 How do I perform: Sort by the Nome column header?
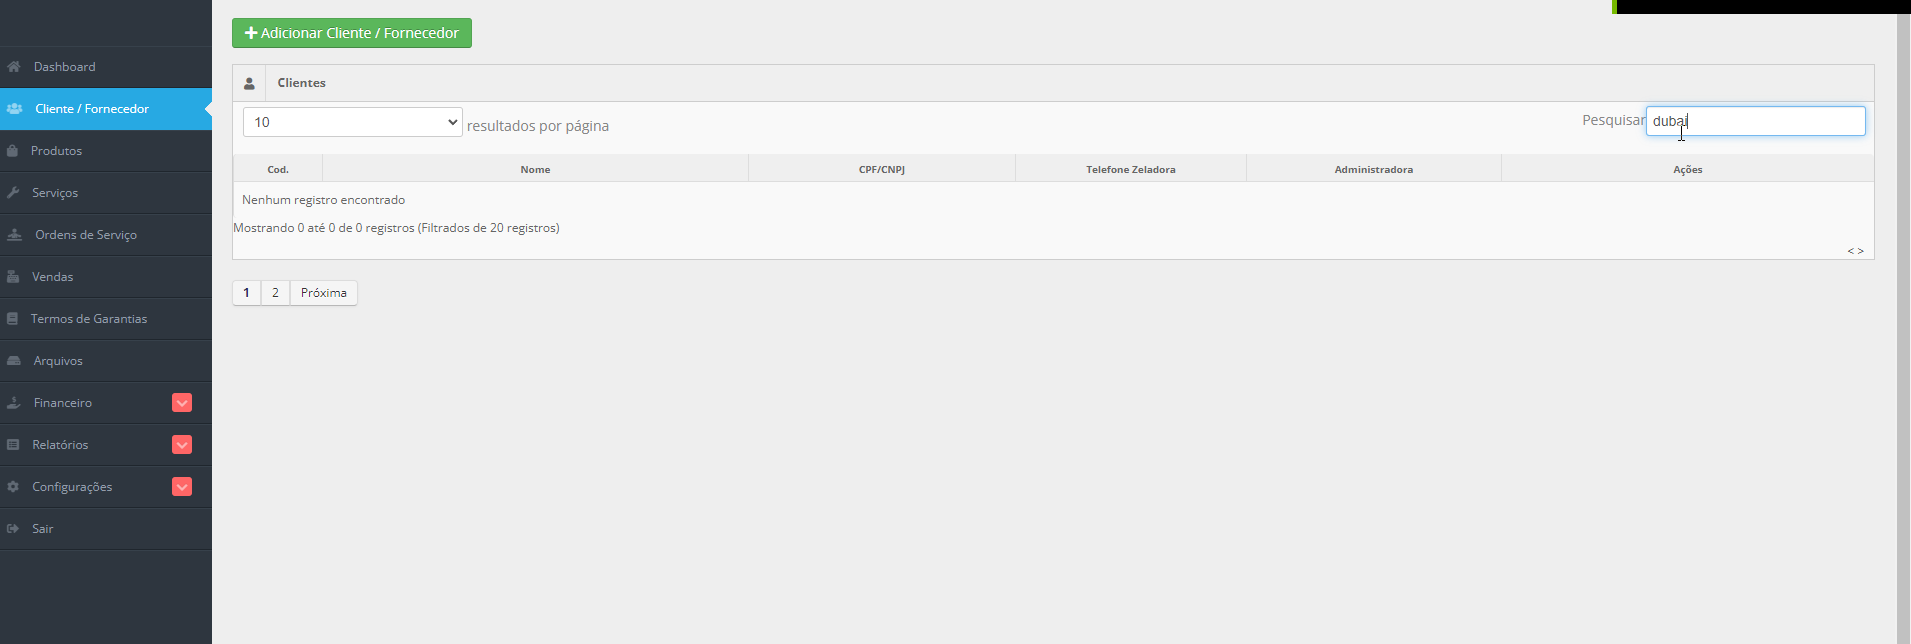tap(535, 169)
